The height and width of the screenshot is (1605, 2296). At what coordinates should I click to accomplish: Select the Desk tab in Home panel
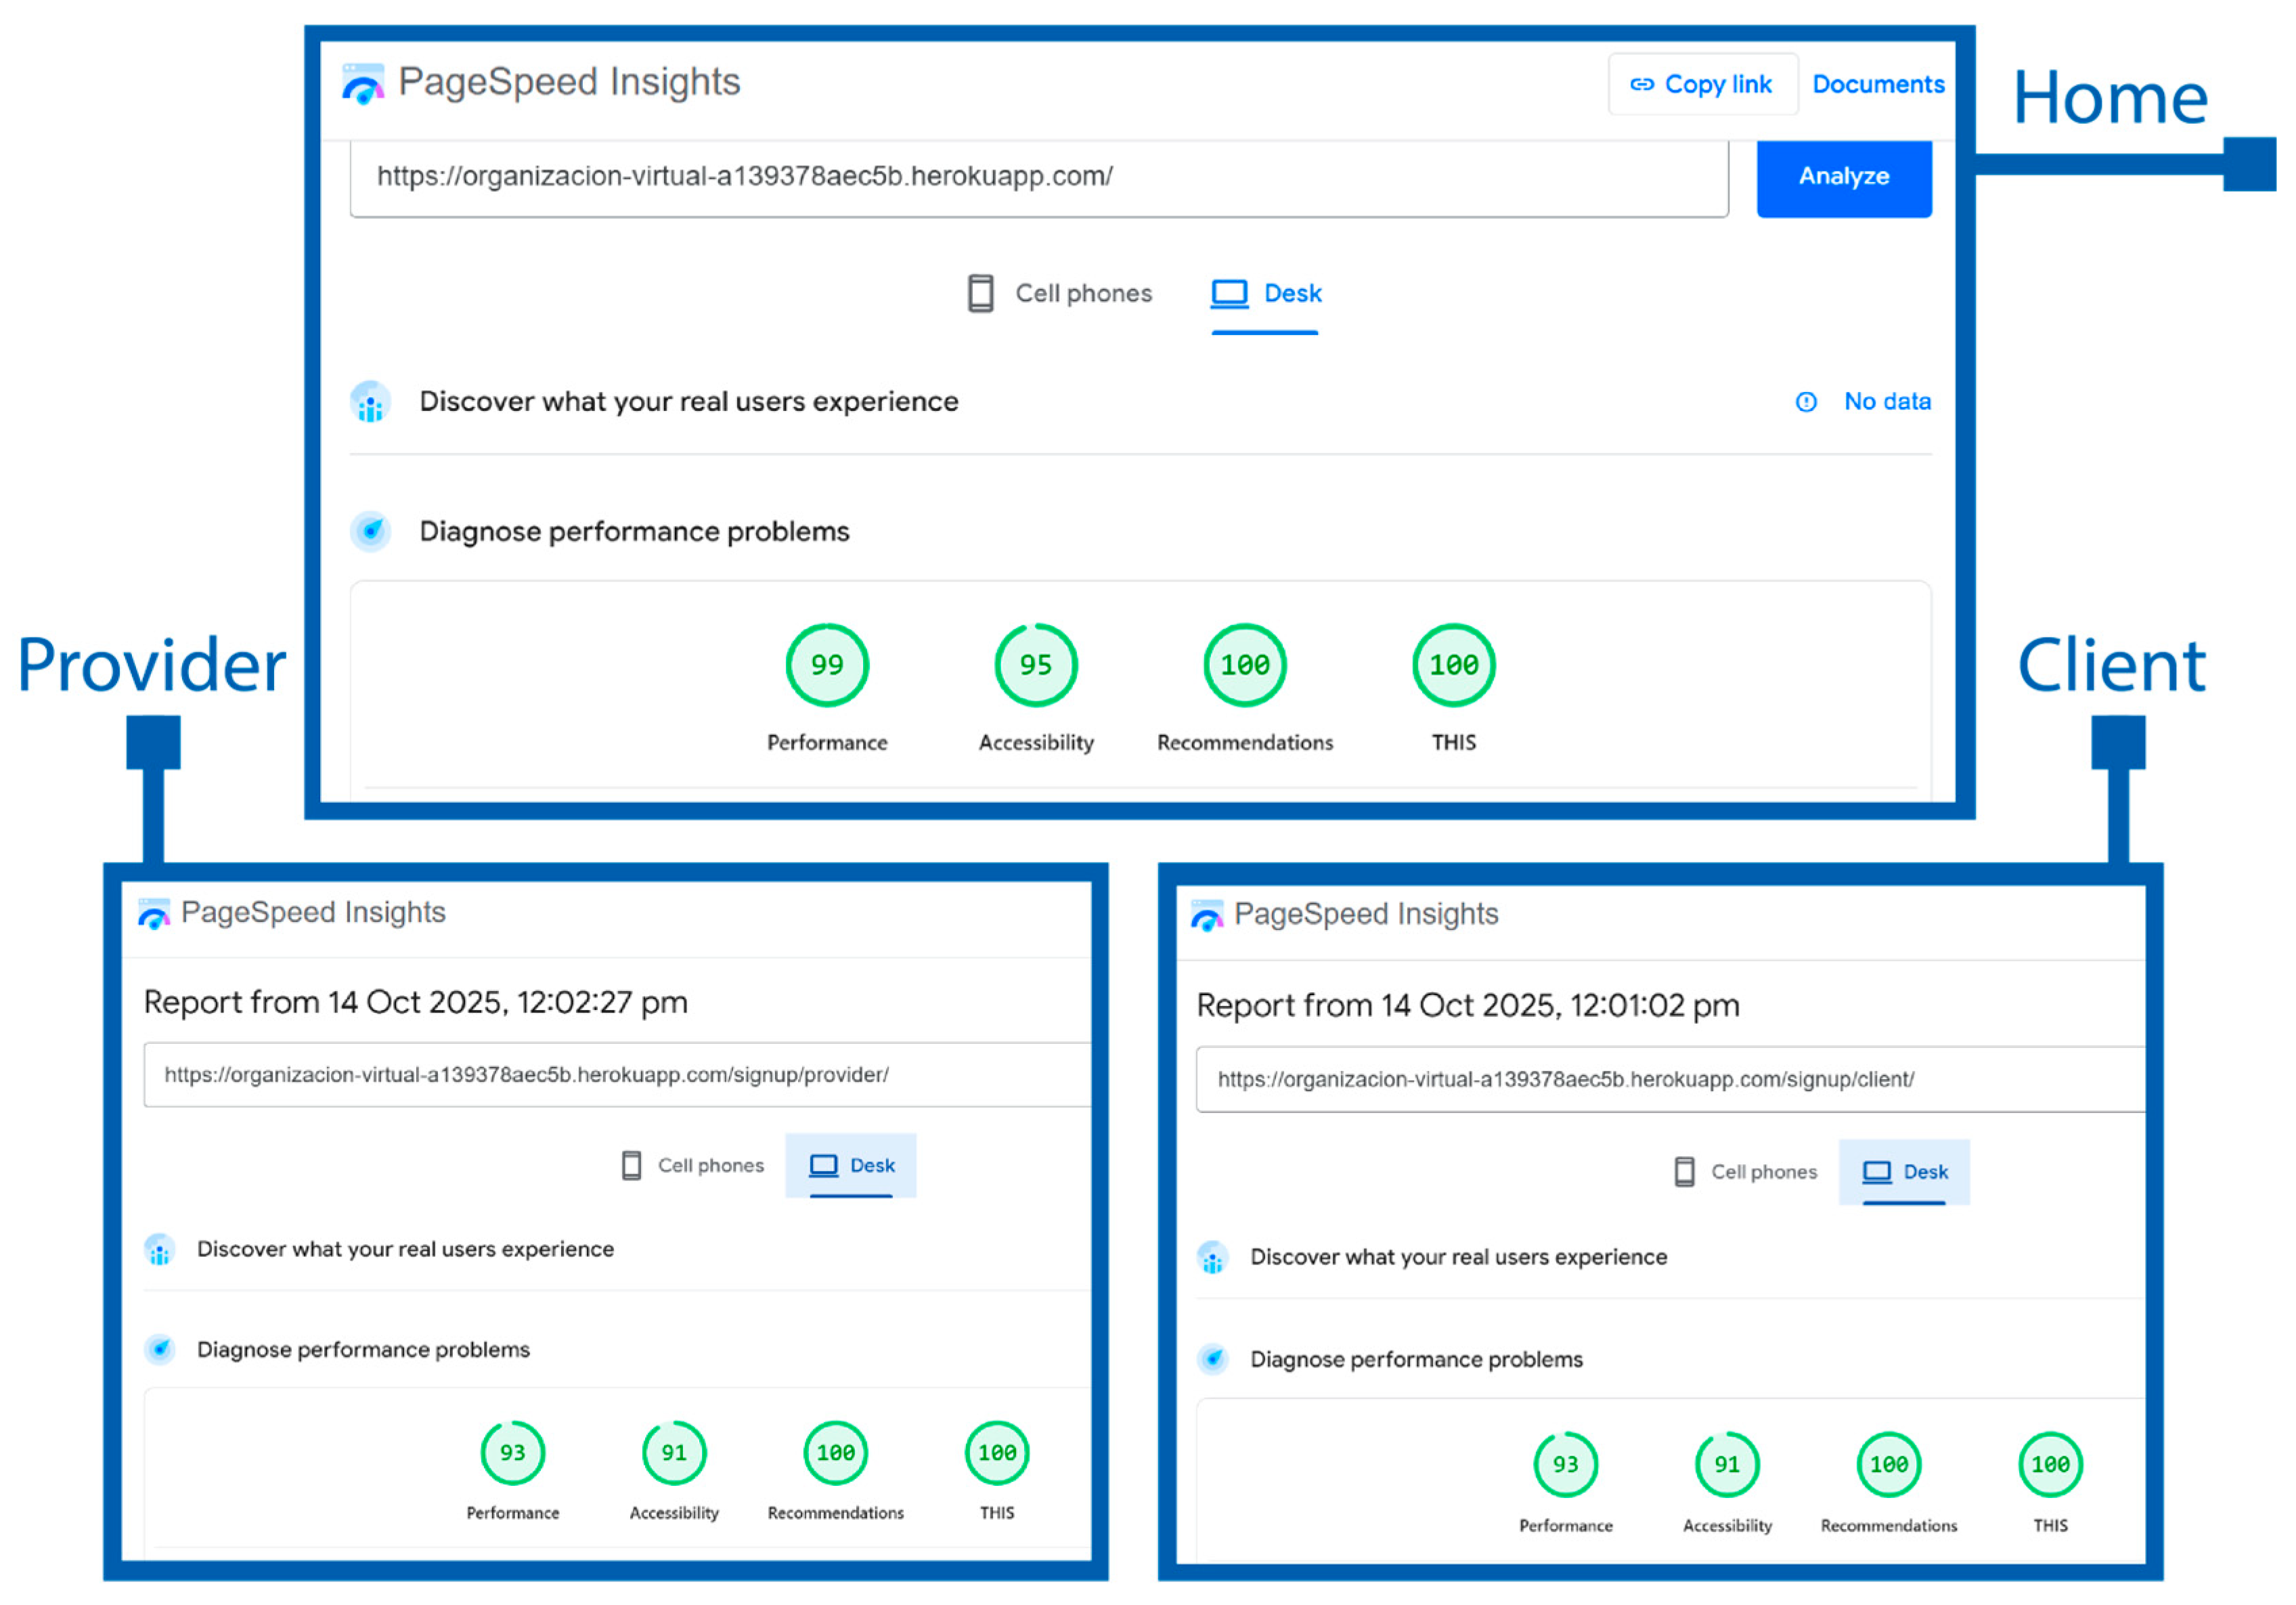[x=1266, y=294]
